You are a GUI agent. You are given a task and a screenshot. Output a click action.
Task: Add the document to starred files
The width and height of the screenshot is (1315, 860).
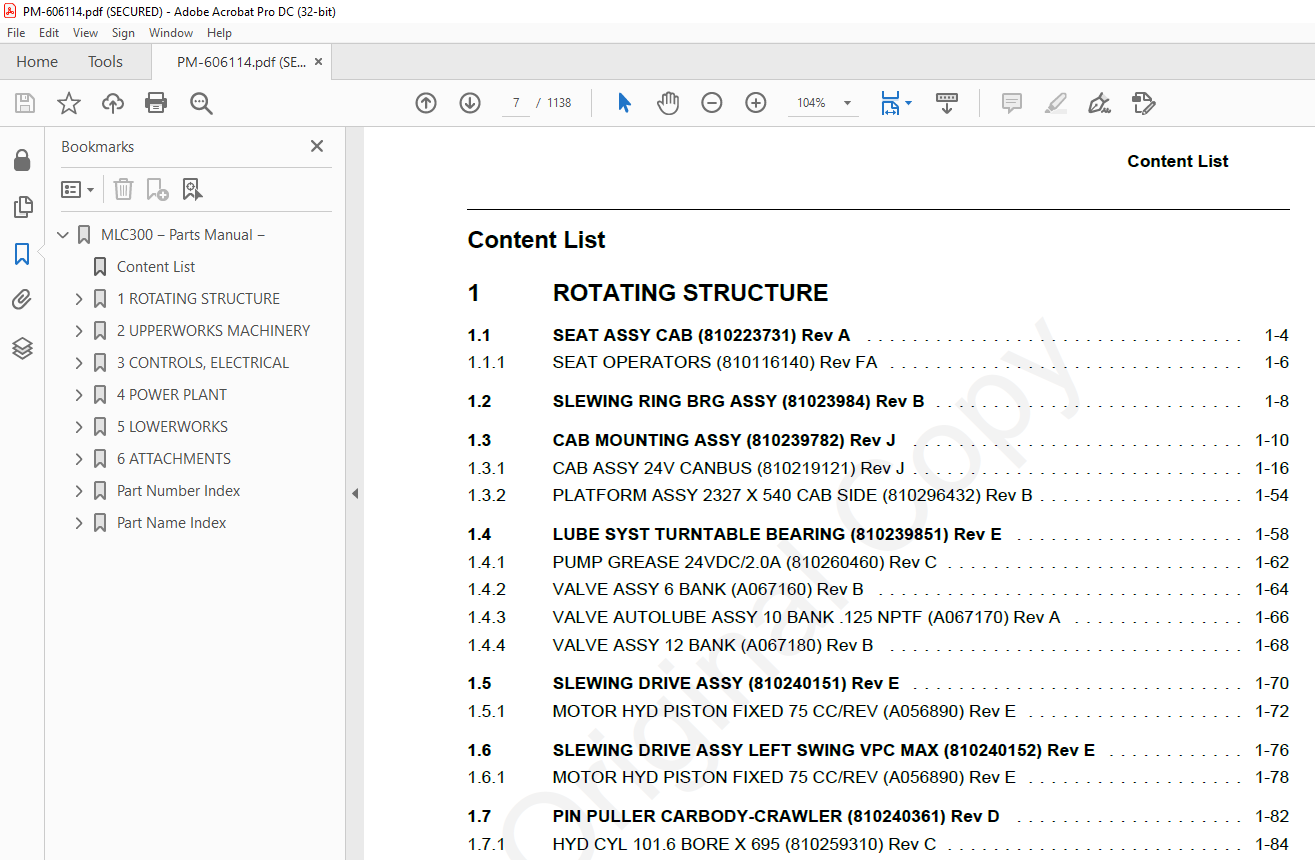[69, 103]
